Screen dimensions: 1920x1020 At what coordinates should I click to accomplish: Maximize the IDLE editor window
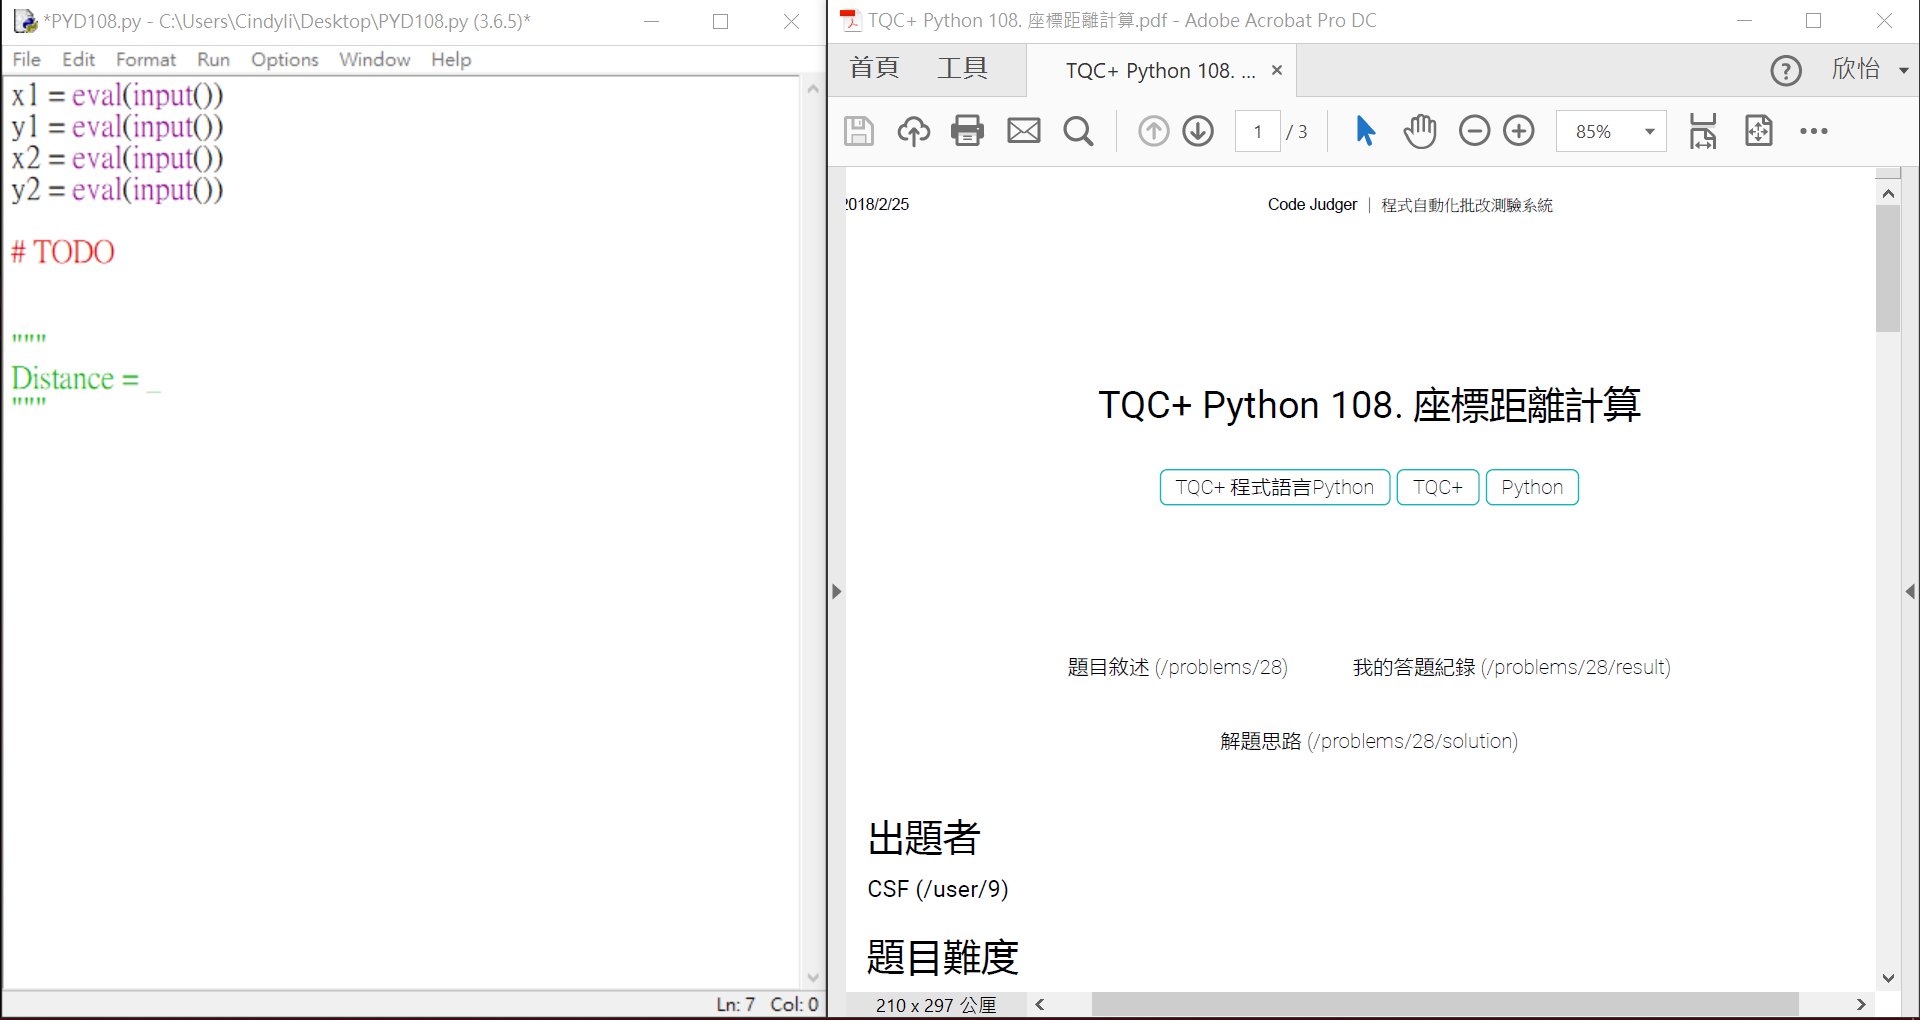(x=720, y=21)
